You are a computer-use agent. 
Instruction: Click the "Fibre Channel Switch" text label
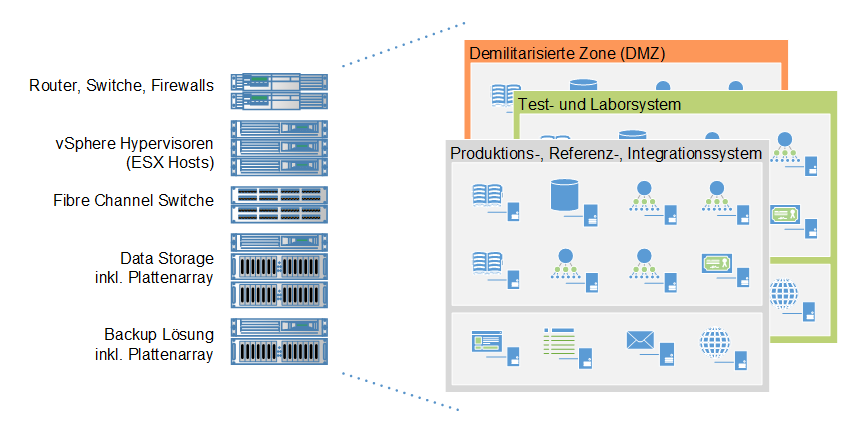pyautogui.click(x=133, y=201)
